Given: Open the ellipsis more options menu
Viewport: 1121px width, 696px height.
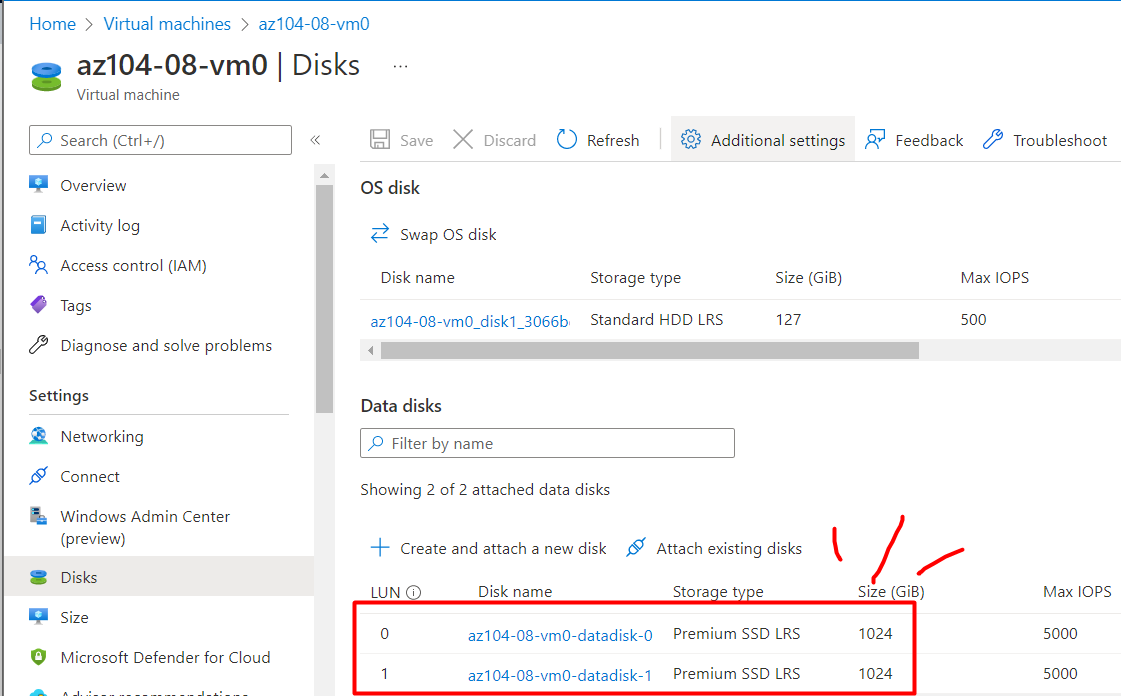Looking at the screenshot, I should pyautogui.click(x=400, y=66).
